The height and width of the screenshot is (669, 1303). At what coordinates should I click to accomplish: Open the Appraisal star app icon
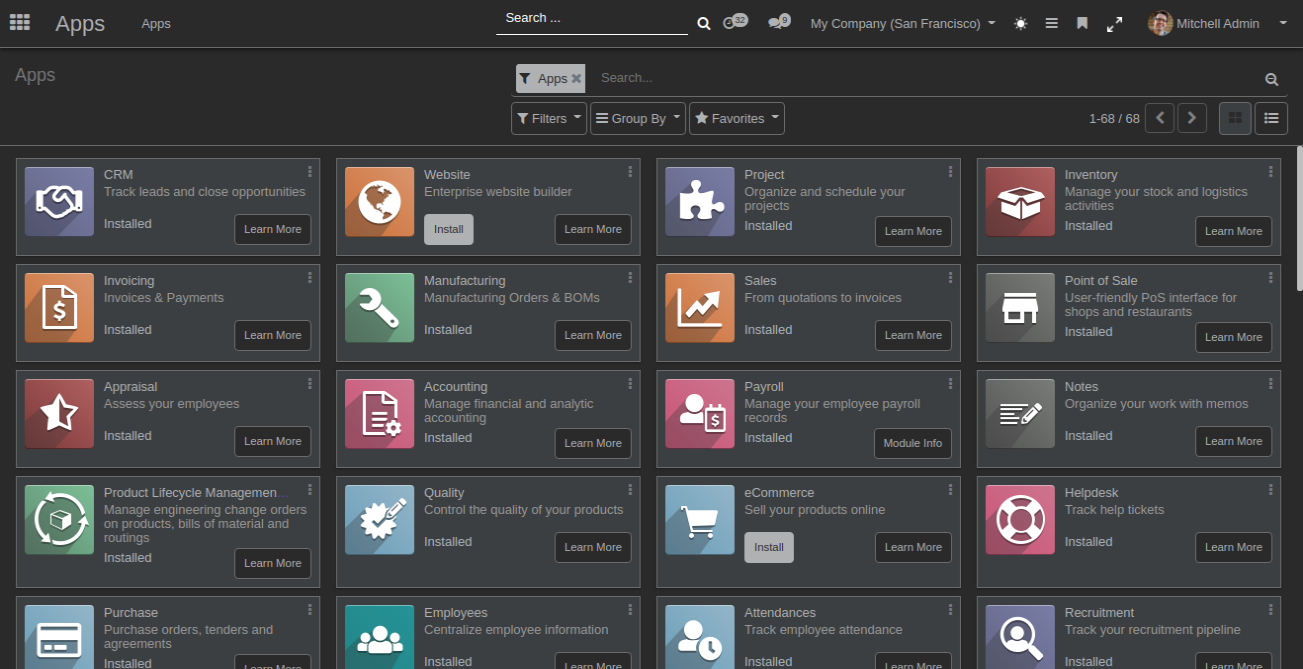click(59, 414)
